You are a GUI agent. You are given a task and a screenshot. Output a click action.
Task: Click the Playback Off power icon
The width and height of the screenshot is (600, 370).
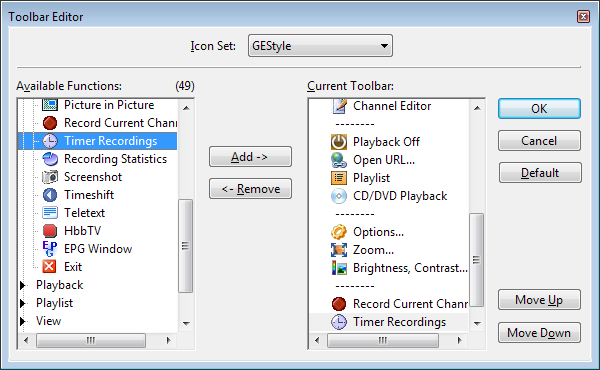(339, 142)
